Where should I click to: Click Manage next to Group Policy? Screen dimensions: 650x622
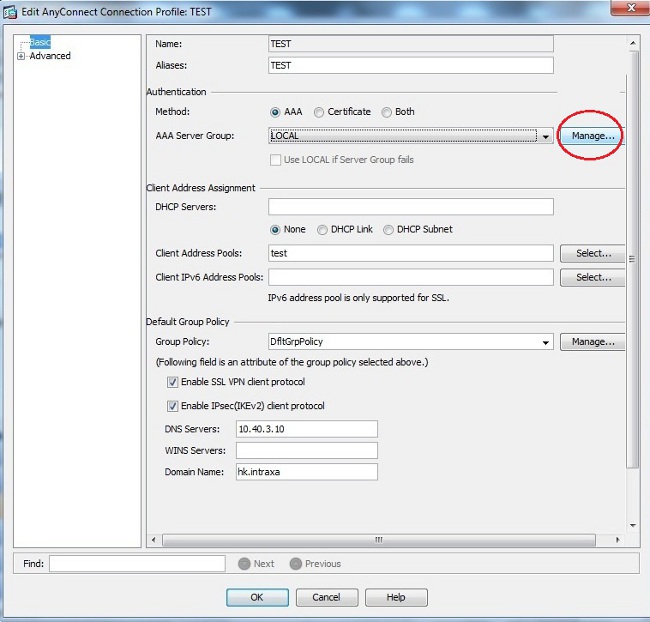click(593, 342)
